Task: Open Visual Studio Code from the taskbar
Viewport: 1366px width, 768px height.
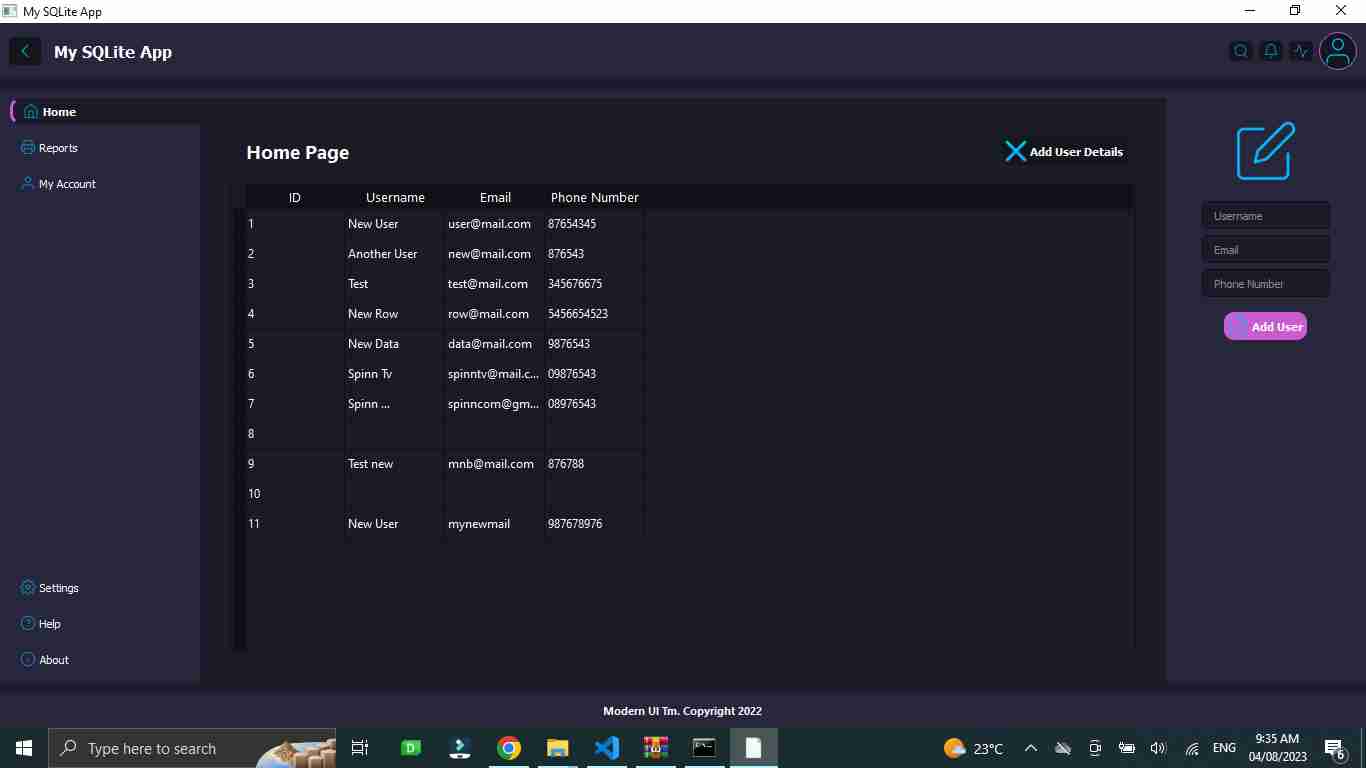Action: coord(606,748)
